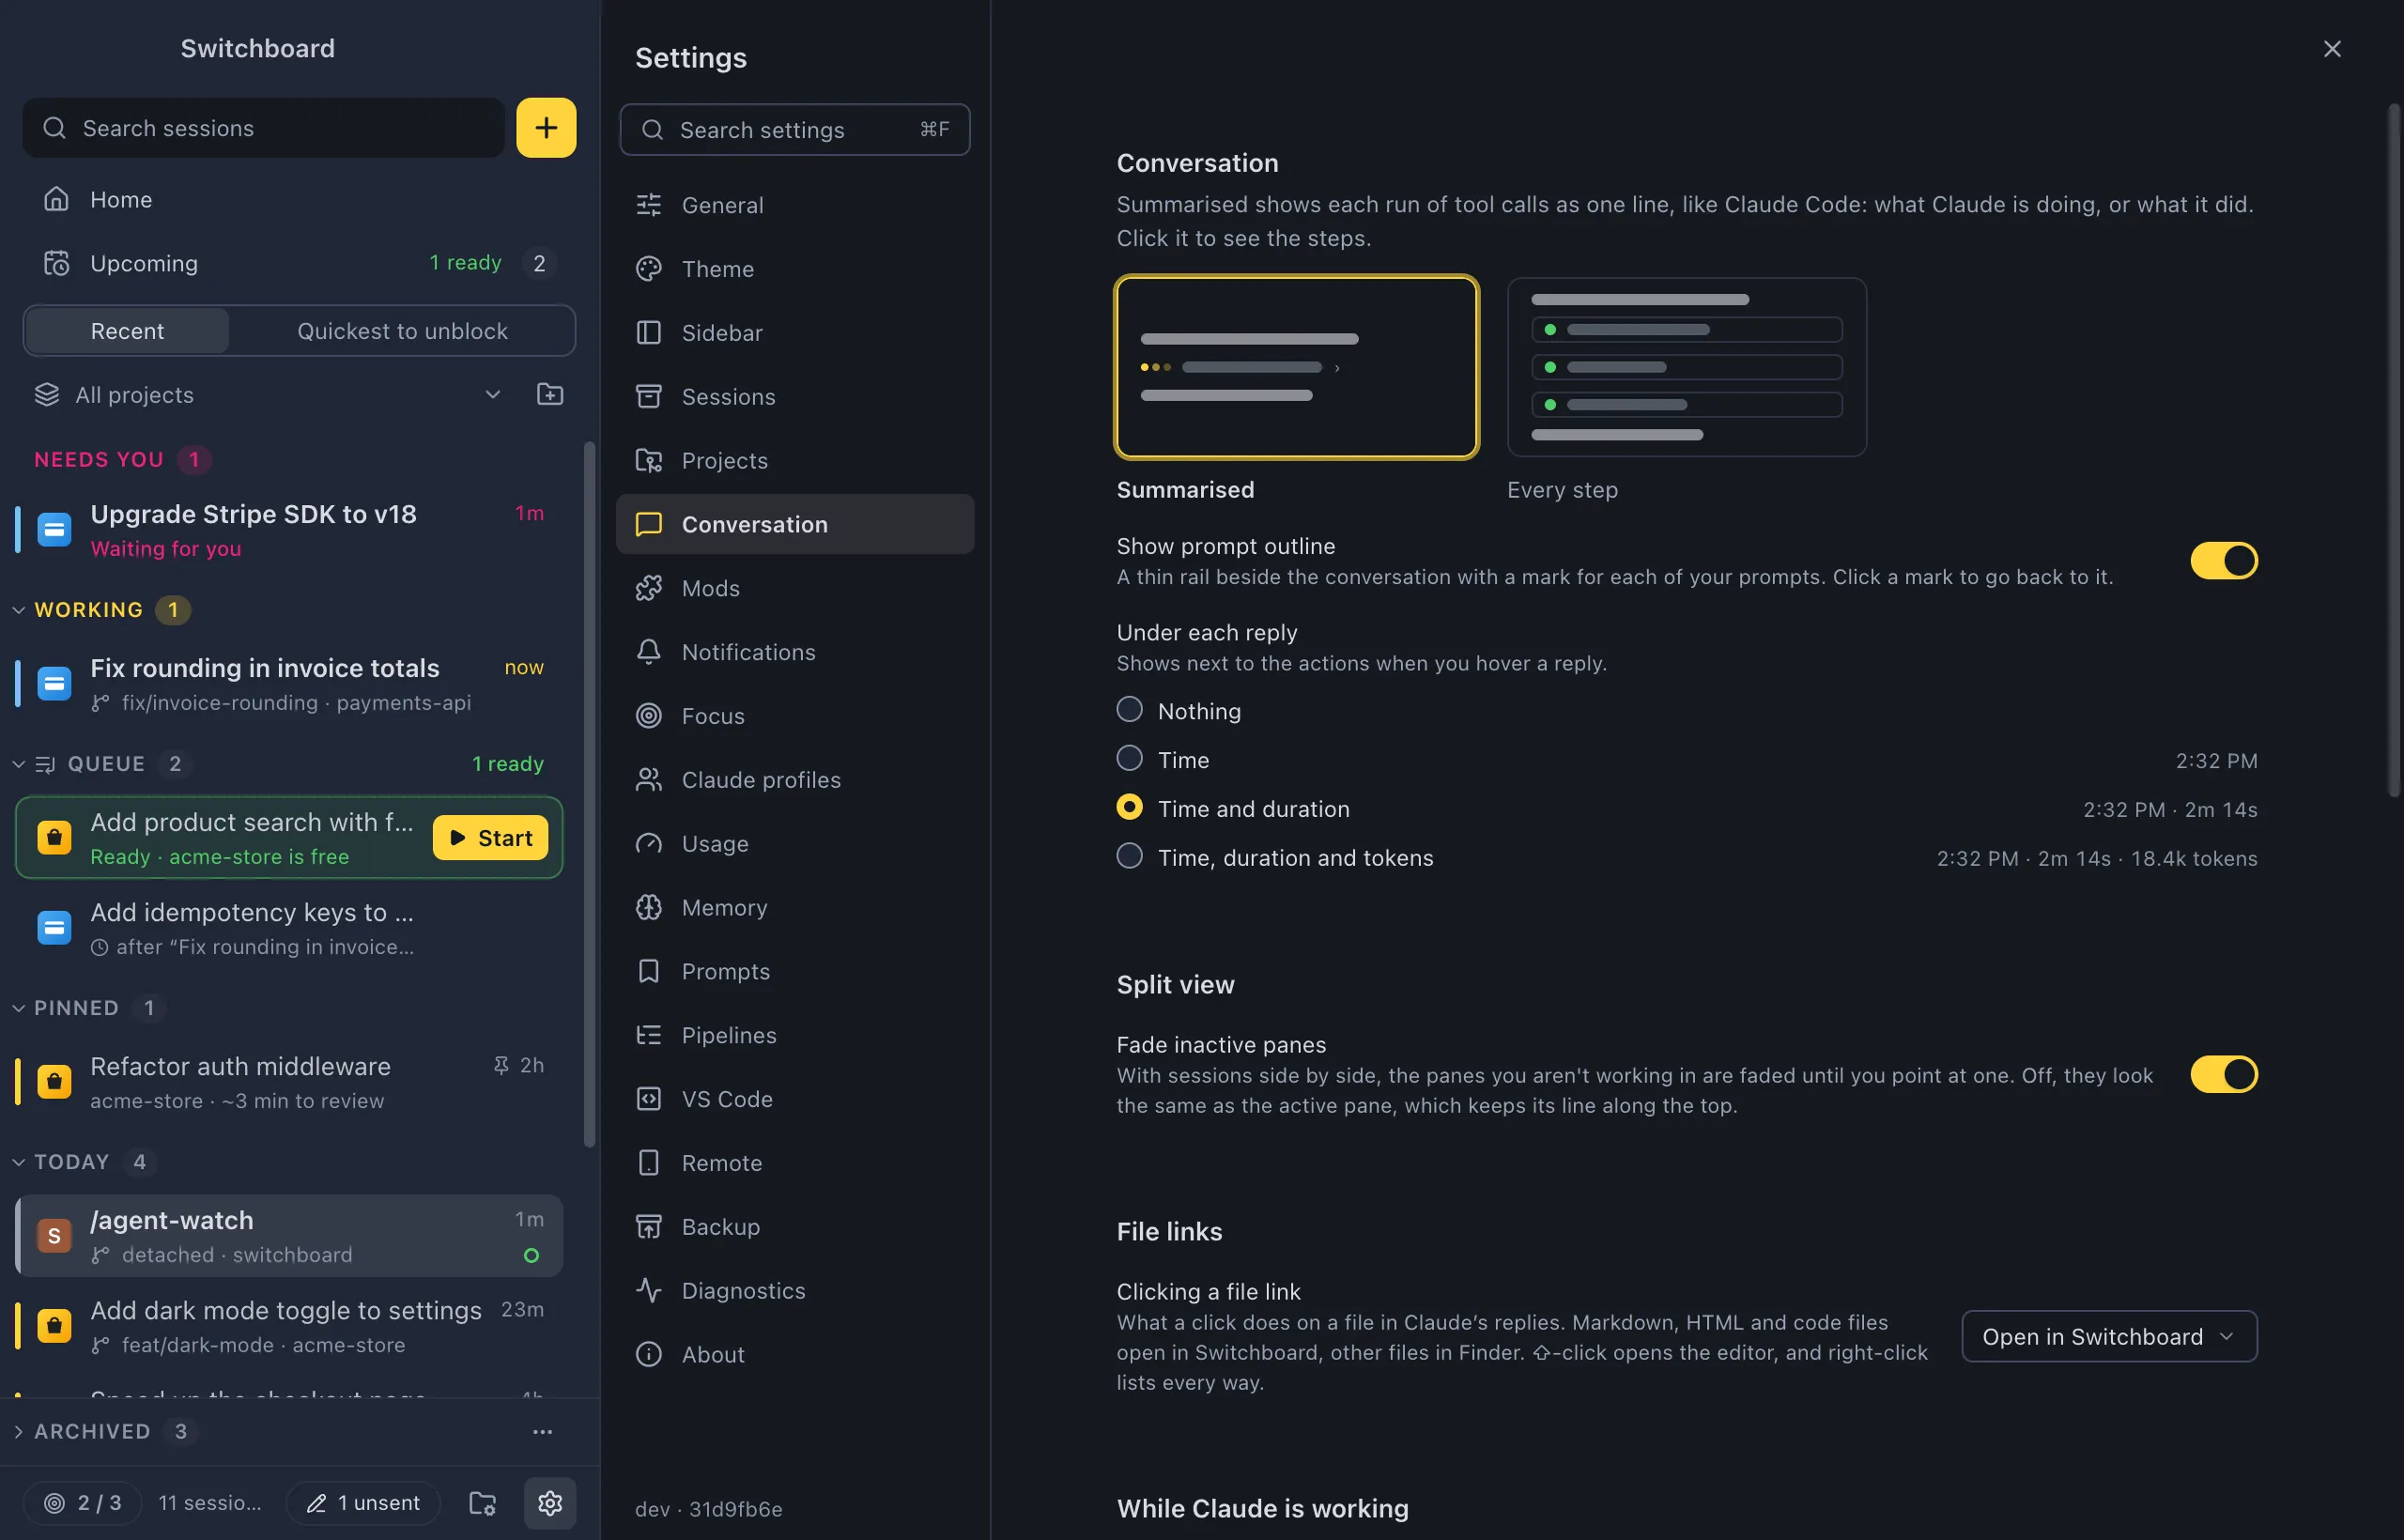The image size is (2404, 1540).
Task: Select the Nothing radio option
Action: tap(1129, 710)
